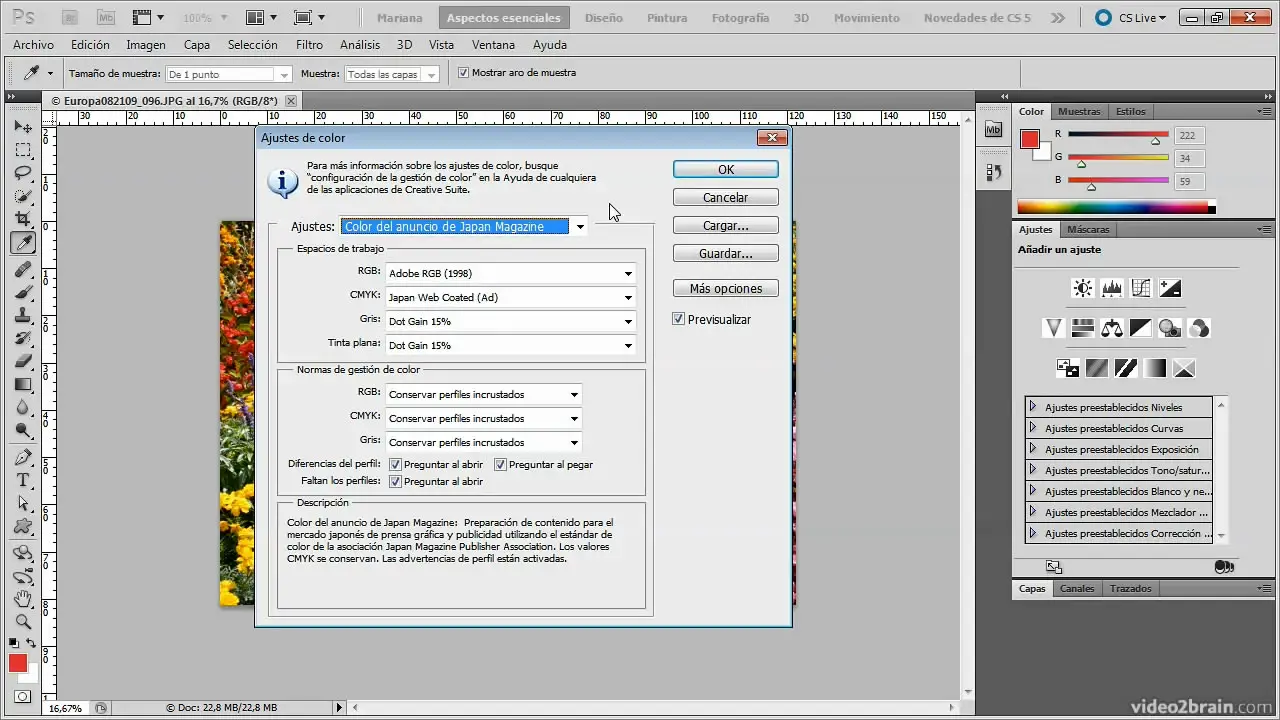Screen dimensions: 1280x720
Task: Open the CMYK working space dropdown
Action: pos(510,297)
